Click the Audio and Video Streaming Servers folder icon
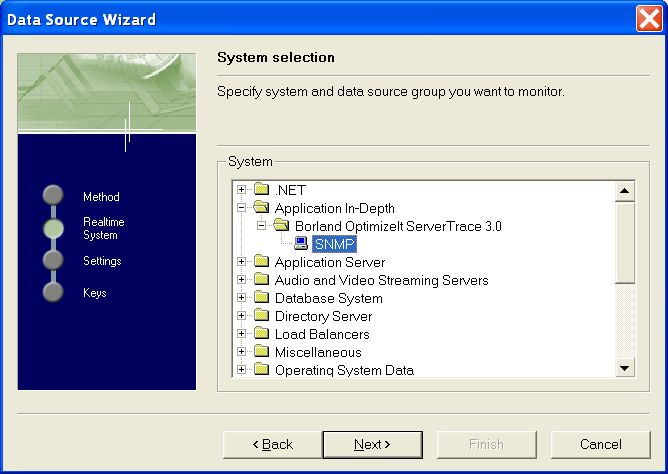The height and width of the screenshot is (474, 668). pyautogui.click(x=261, y=279)
